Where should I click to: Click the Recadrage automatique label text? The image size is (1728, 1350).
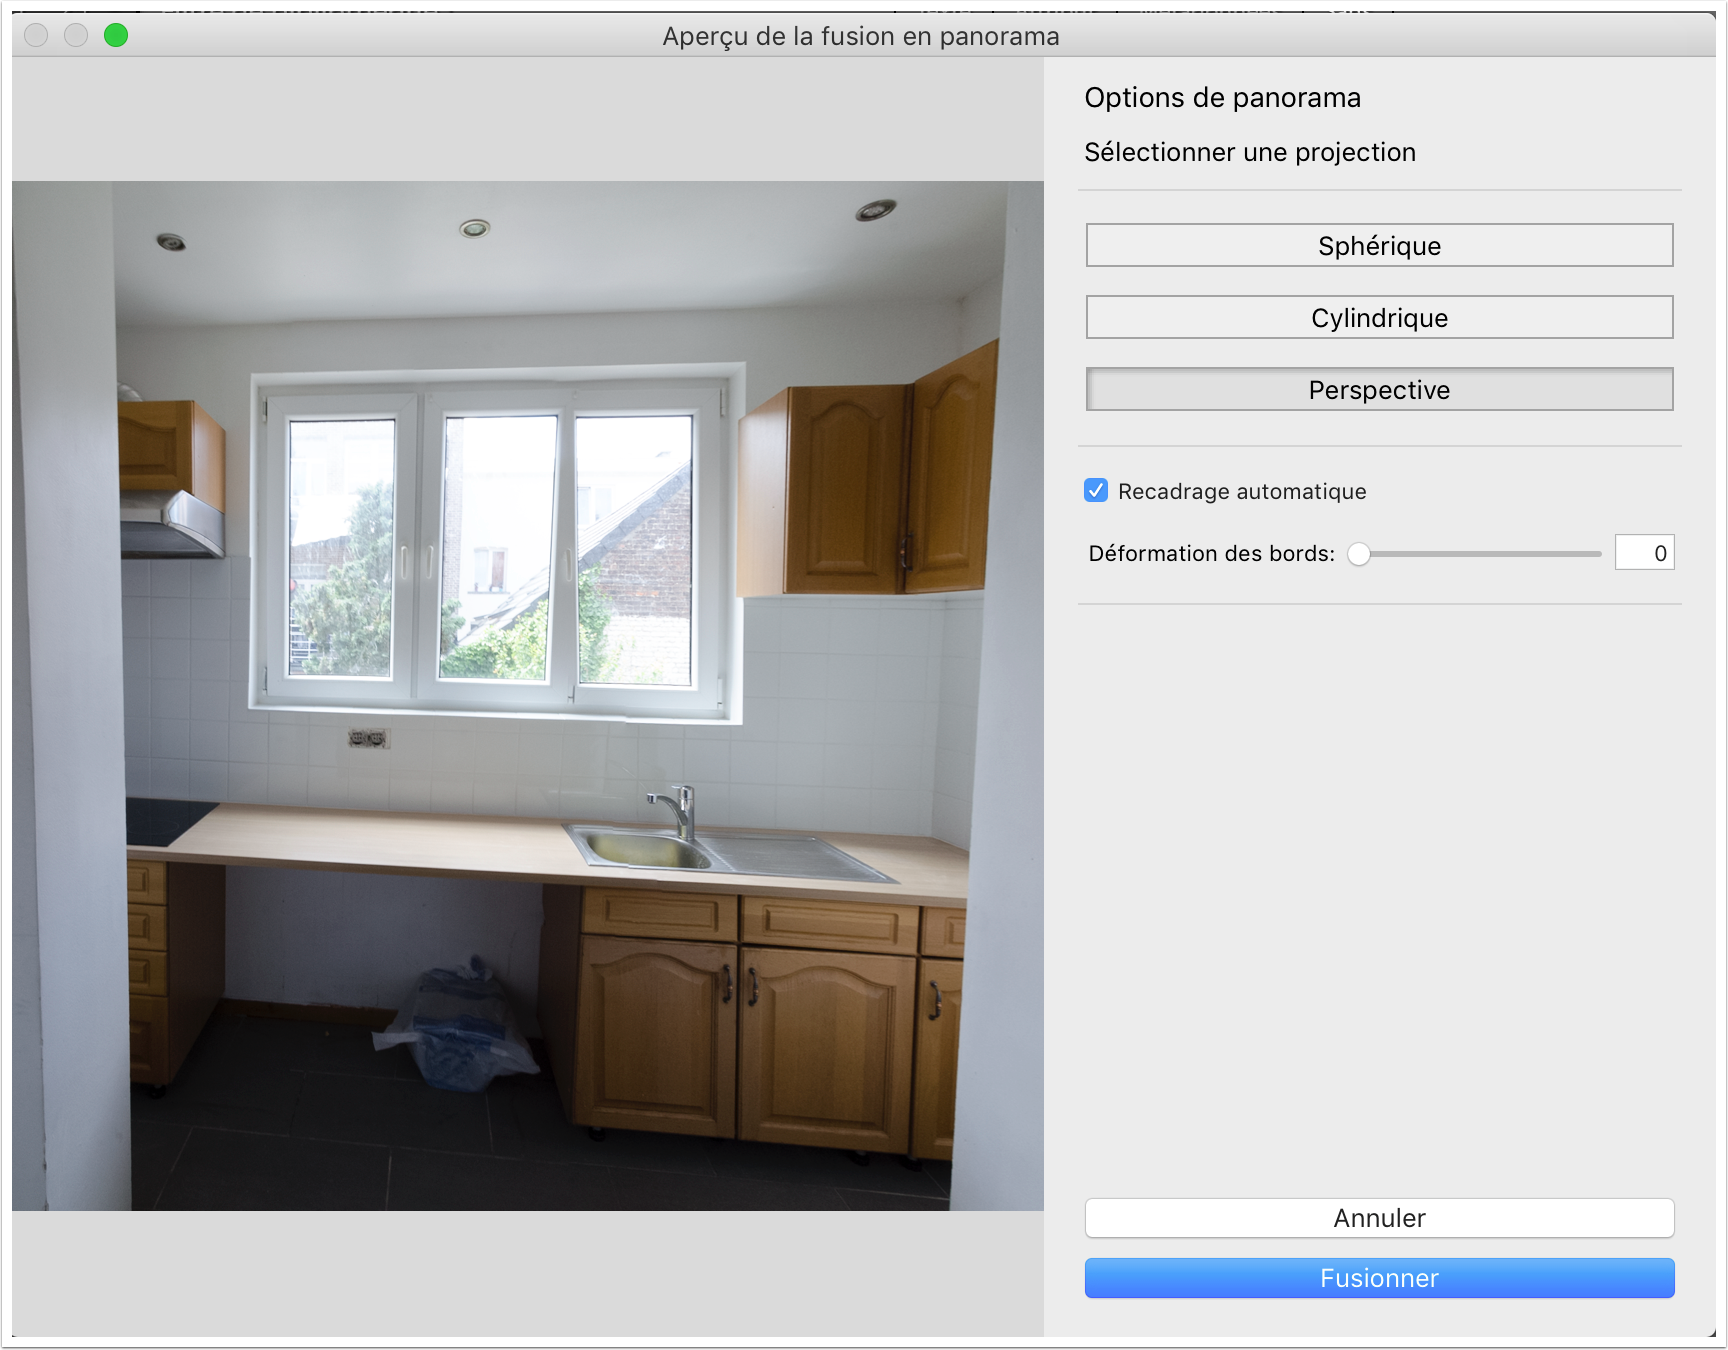click(1242, 492)
